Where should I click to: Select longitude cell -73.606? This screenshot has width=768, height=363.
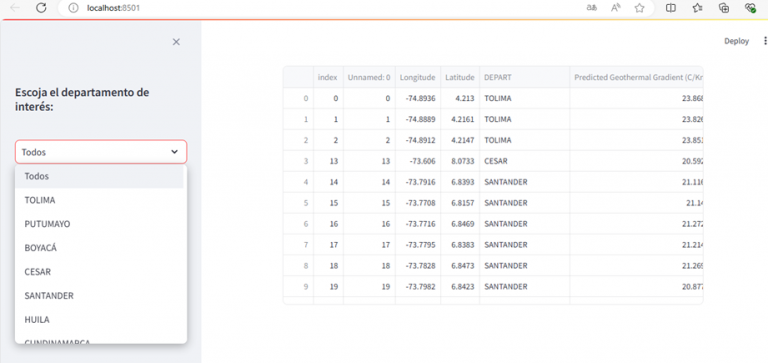point(418,161)
